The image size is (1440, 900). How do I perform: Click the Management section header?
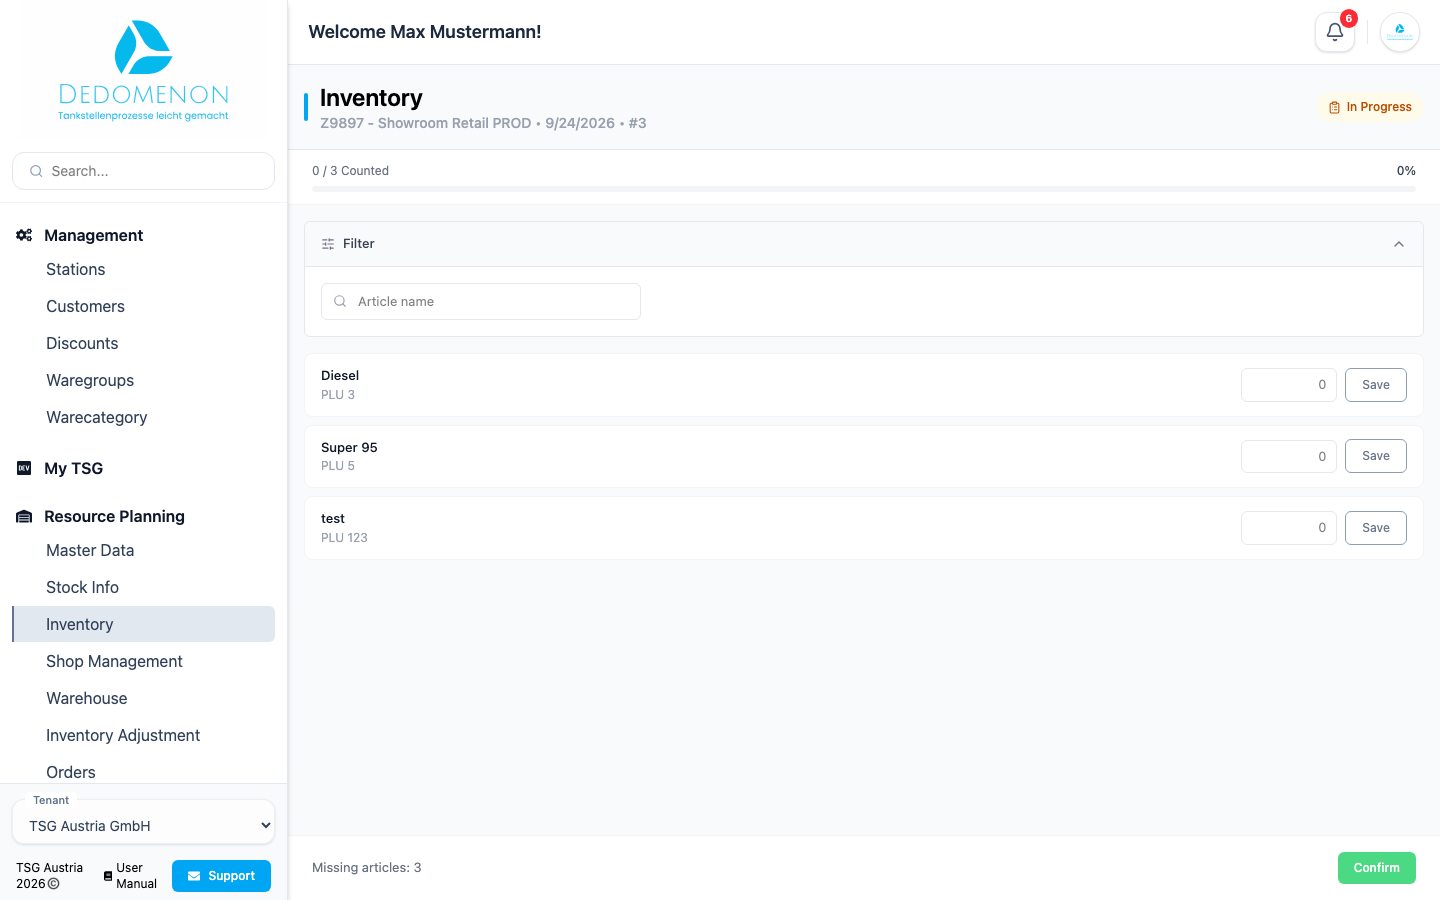tap(94, 235)
